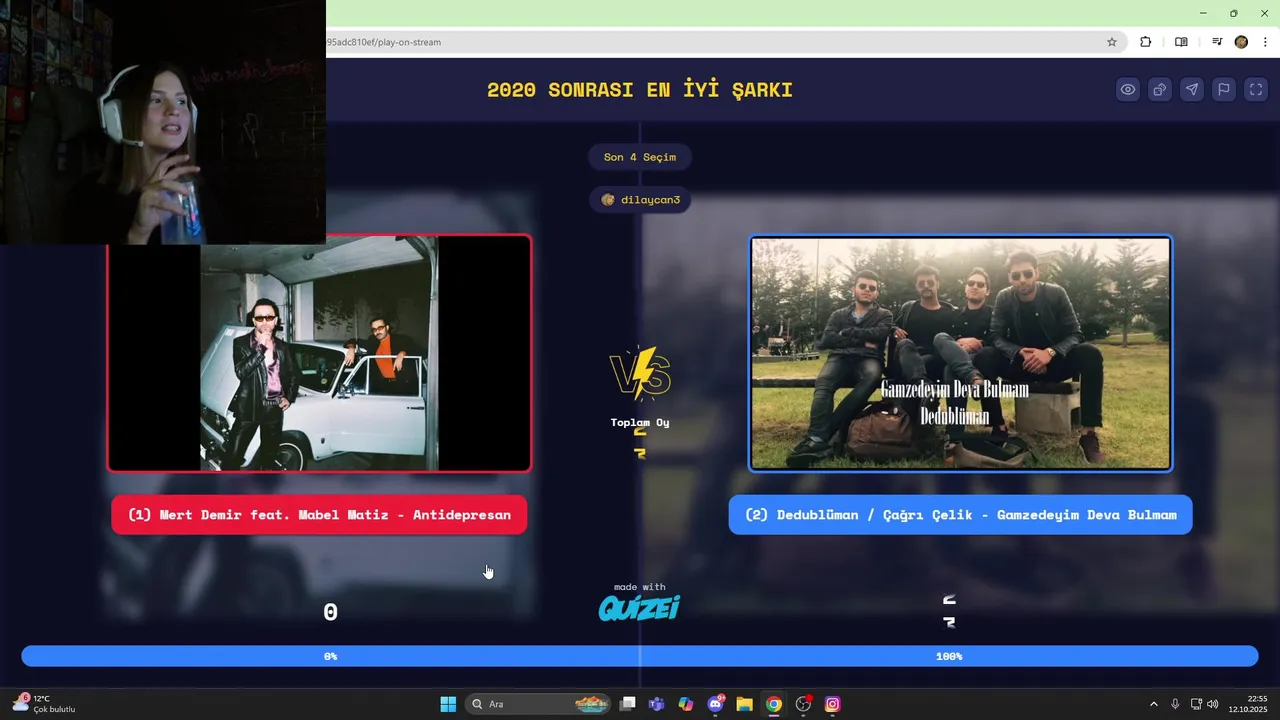Click the Antidepresan garage photo thumbnail
The width and height of the screenshot is (1280, 720).
[x=319, y=353]
